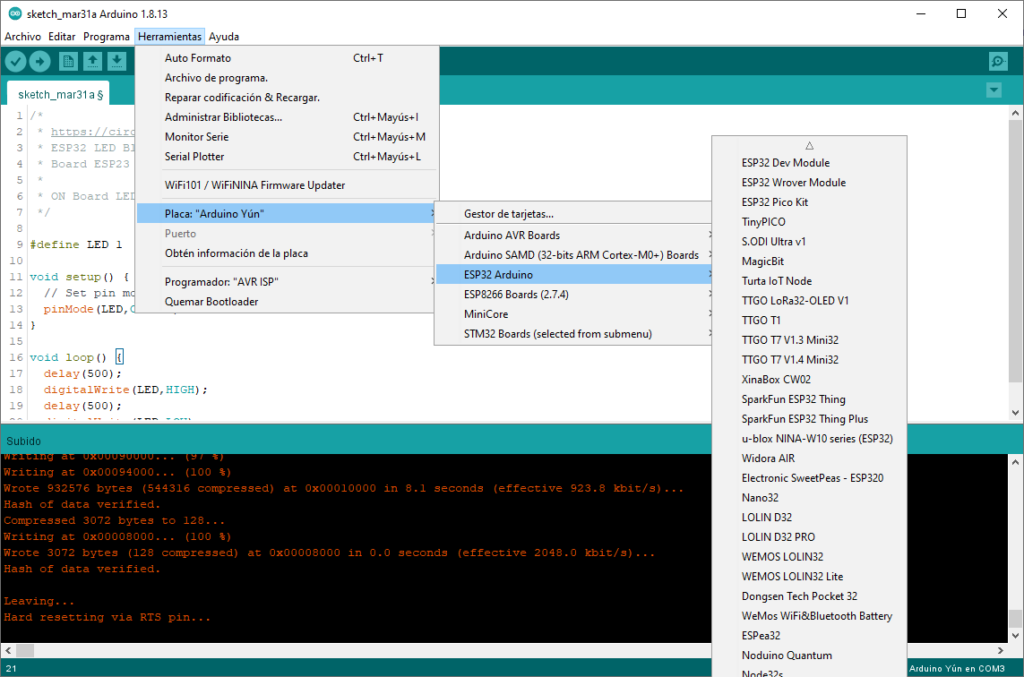The width and height of the screenshot is (1024, 677).
Task: Click the board list scroll-up triangle
Action: click(809, 146)
